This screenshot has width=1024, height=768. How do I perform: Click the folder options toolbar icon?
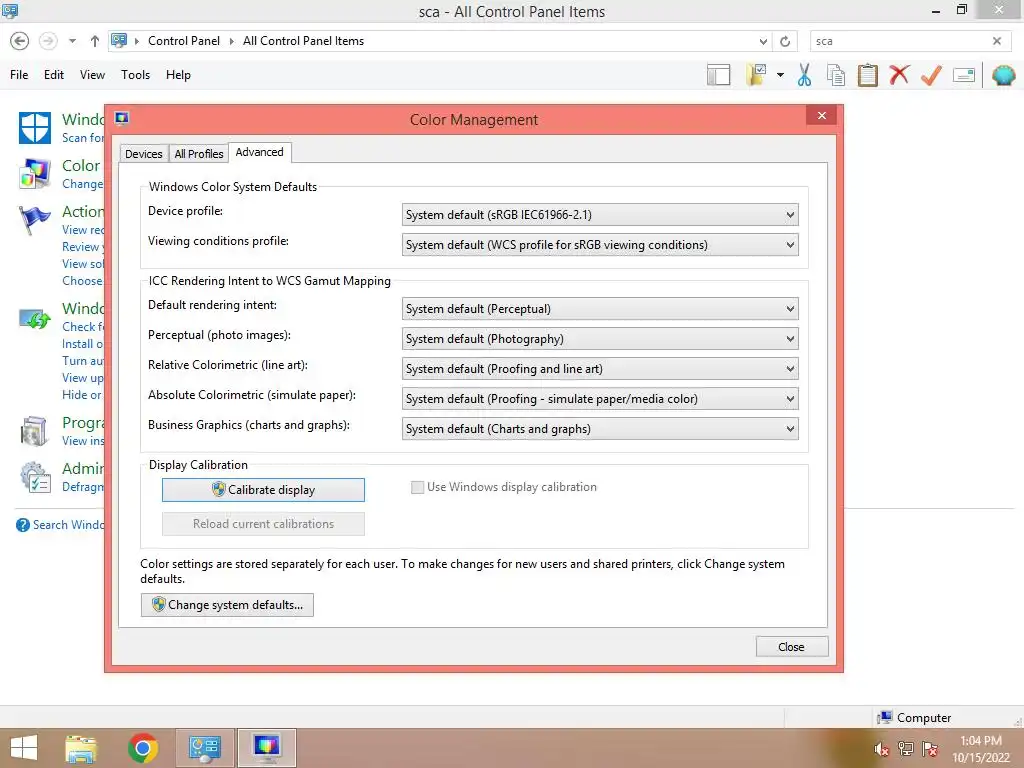pos(756,74)
